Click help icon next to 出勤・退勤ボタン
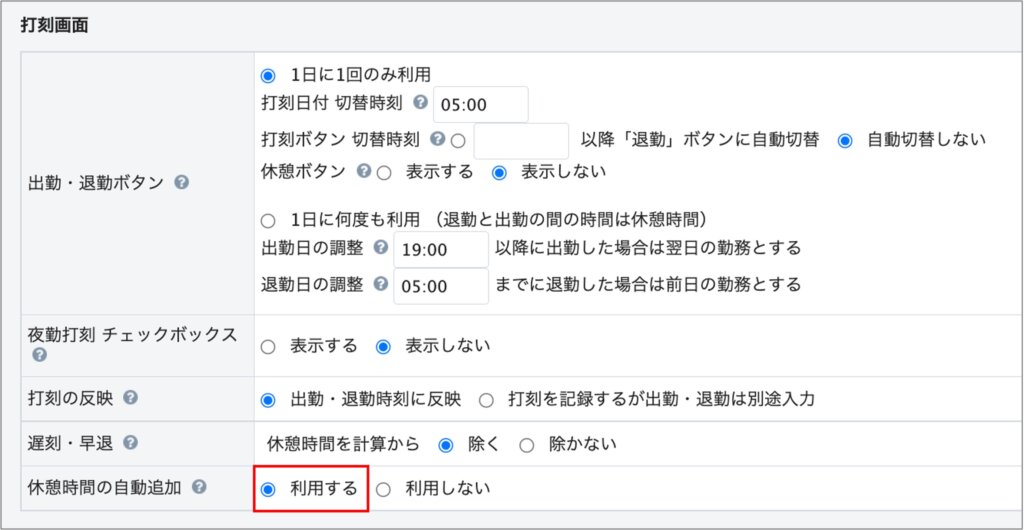Screen dimensions: 1024x530 click(x=181, y=183)
